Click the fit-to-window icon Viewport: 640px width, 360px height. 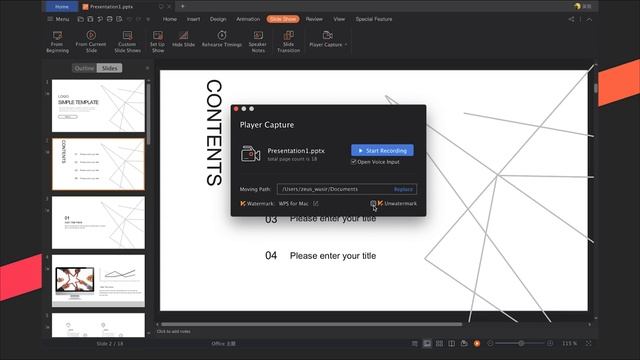pos(589,344)
